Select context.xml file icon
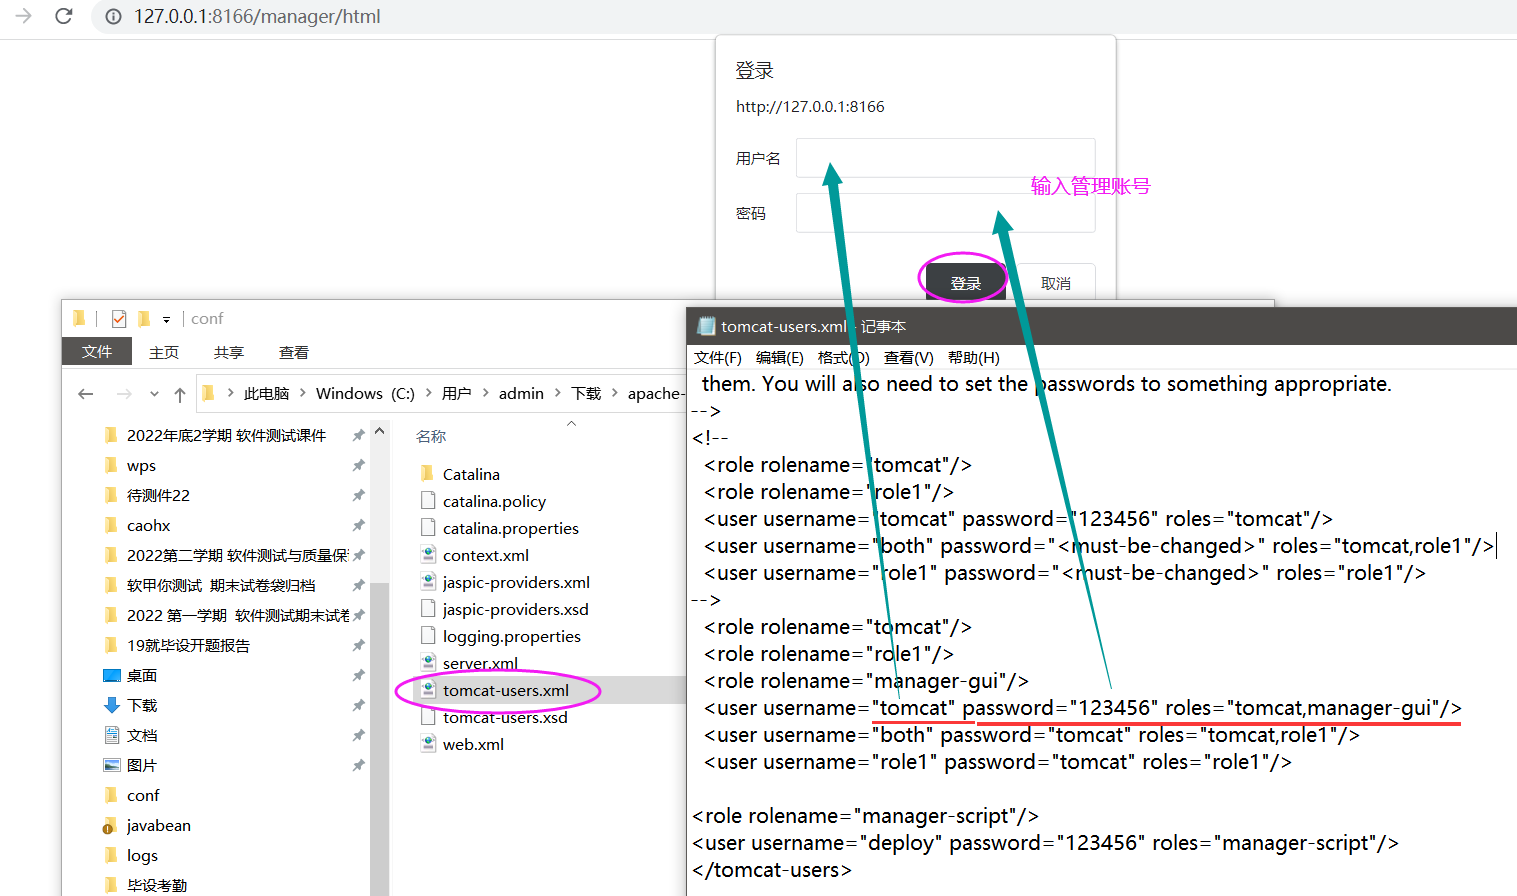This screenshot has height=896, width=1517. coord(428,555)
